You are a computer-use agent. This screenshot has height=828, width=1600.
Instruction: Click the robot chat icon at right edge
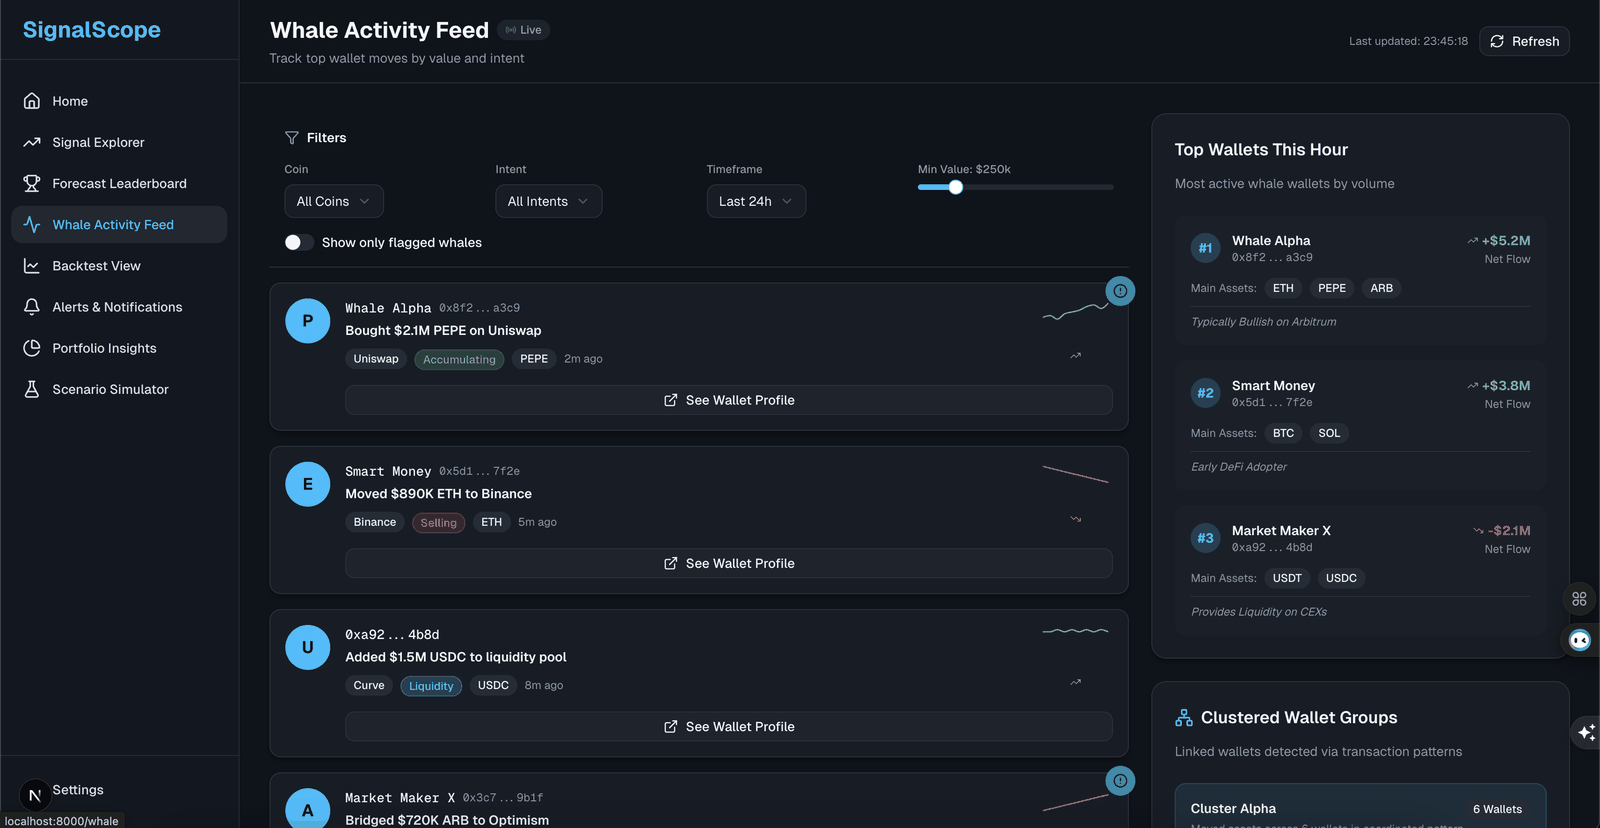(1580, 640)
